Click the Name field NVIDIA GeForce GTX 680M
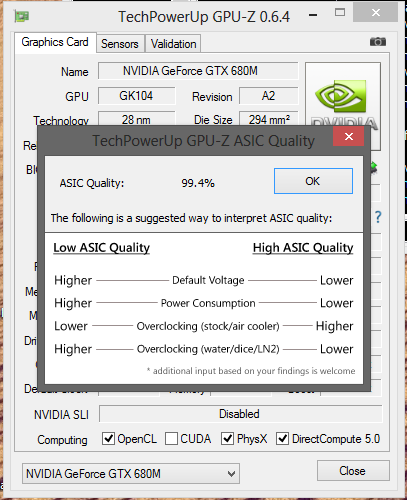 coord(198,71)
